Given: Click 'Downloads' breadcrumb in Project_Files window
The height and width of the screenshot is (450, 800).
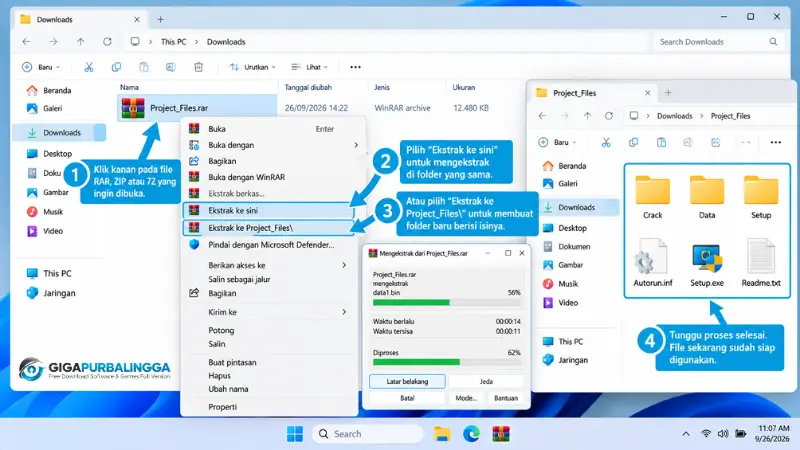Looking at the screenshot, I should pyautogui.click(x=674, y=116).
